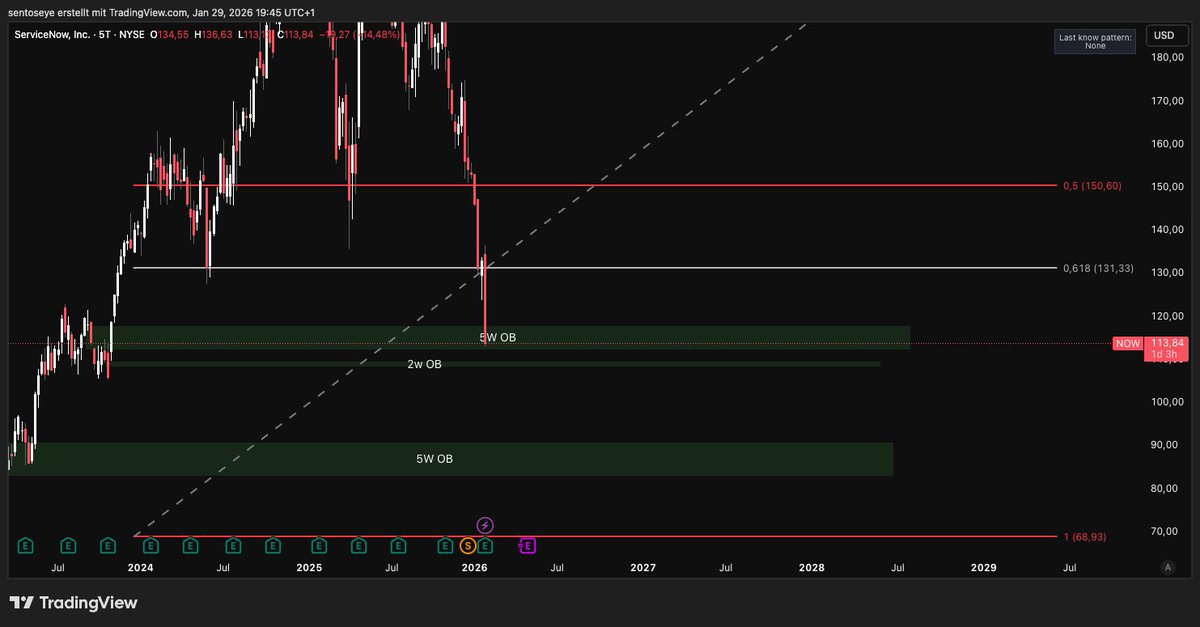Select the 5W OB label in the lower green zone
Screen dimensions: 1200x627
pyautogui.click(x=435, y=459)
